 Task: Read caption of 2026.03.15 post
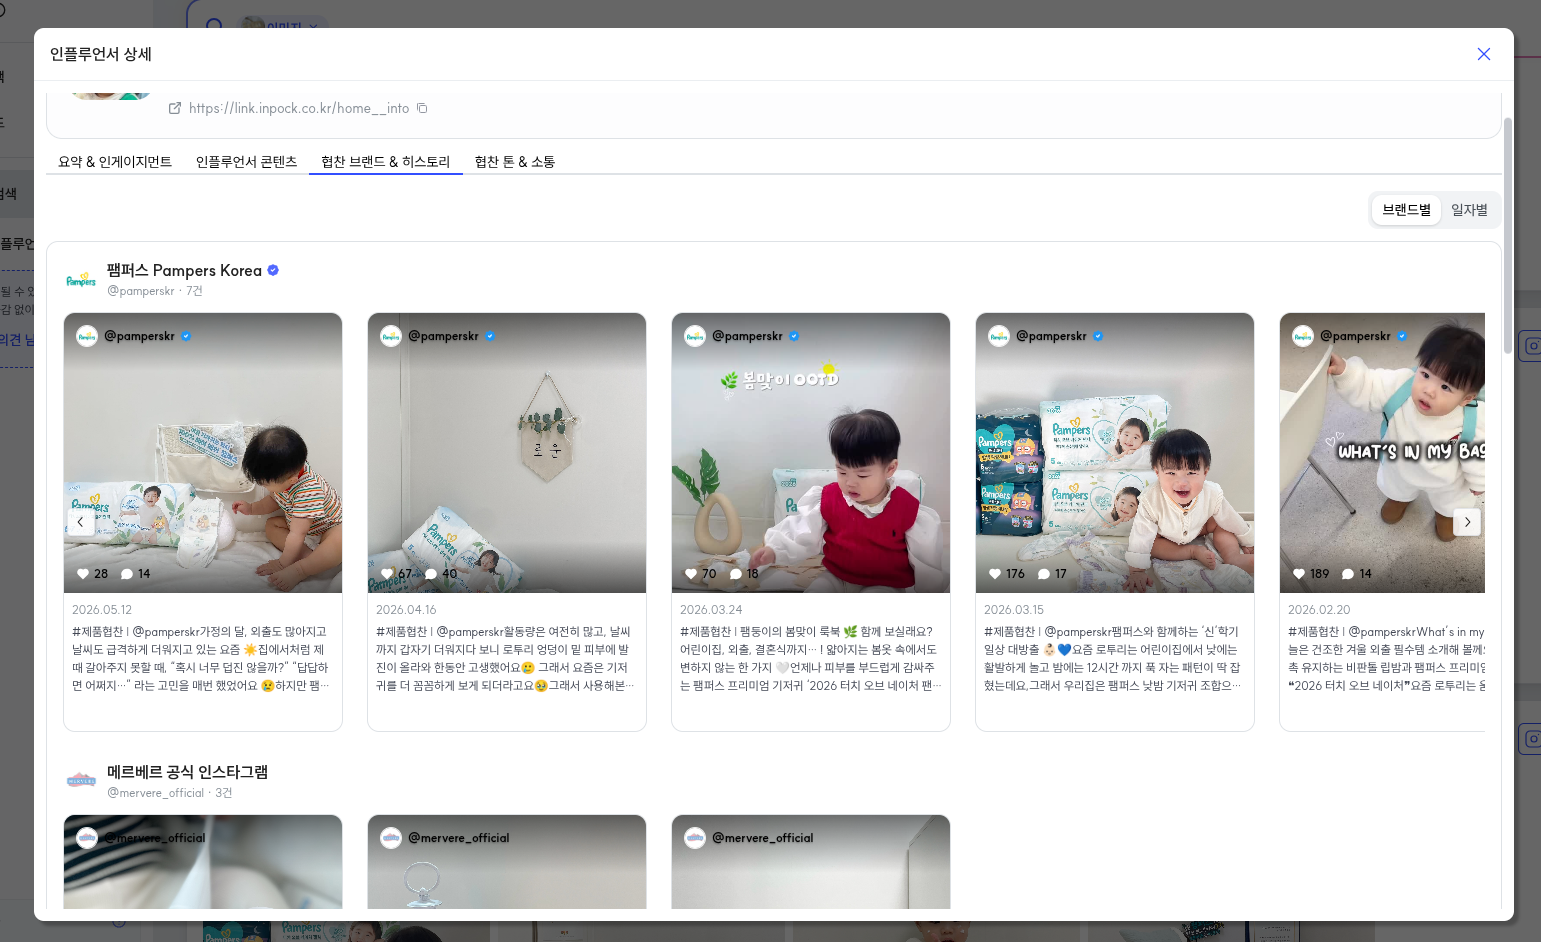pyautogui.click(x=1114, y=659)
